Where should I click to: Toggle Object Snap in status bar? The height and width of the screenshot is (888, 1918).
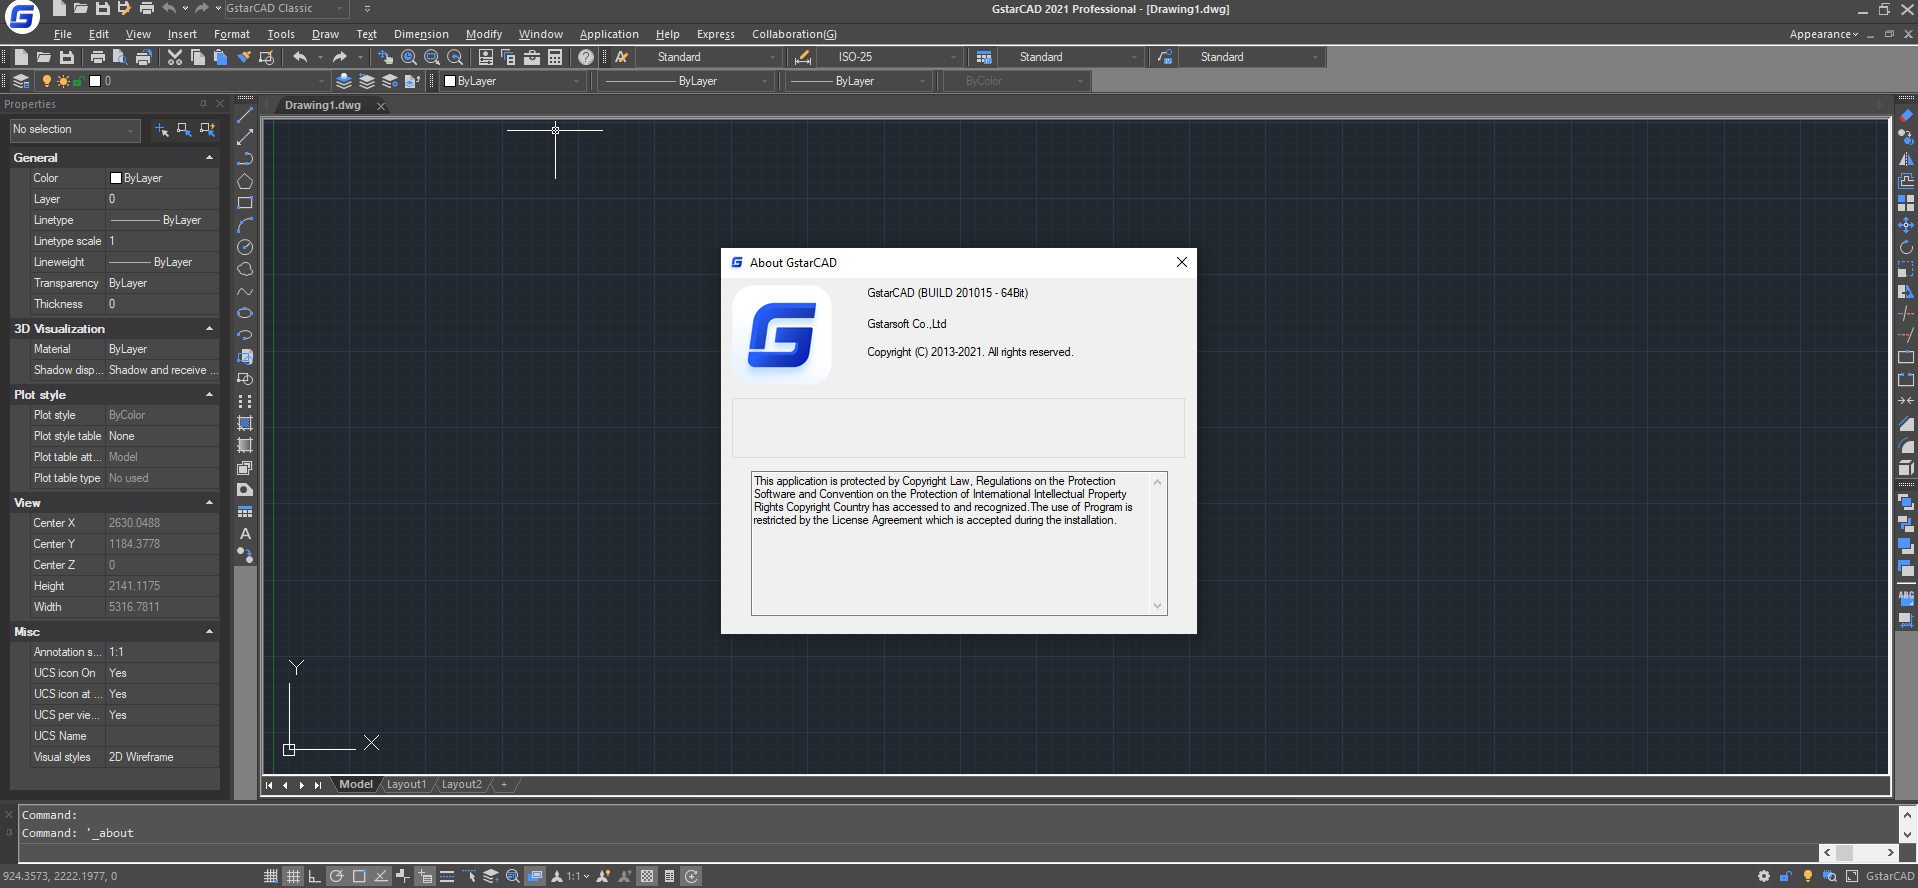click(359, 876)
